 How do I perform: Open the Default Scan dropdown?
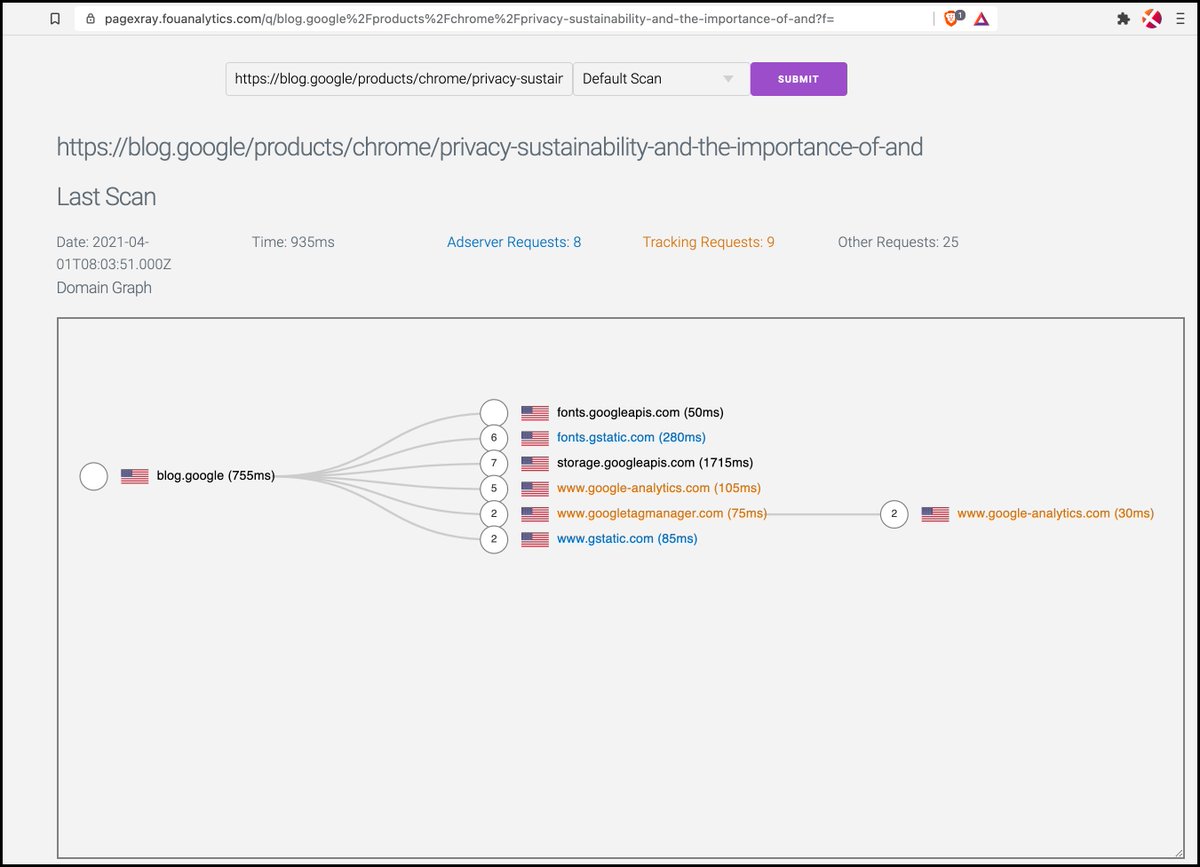coord(661,79)
